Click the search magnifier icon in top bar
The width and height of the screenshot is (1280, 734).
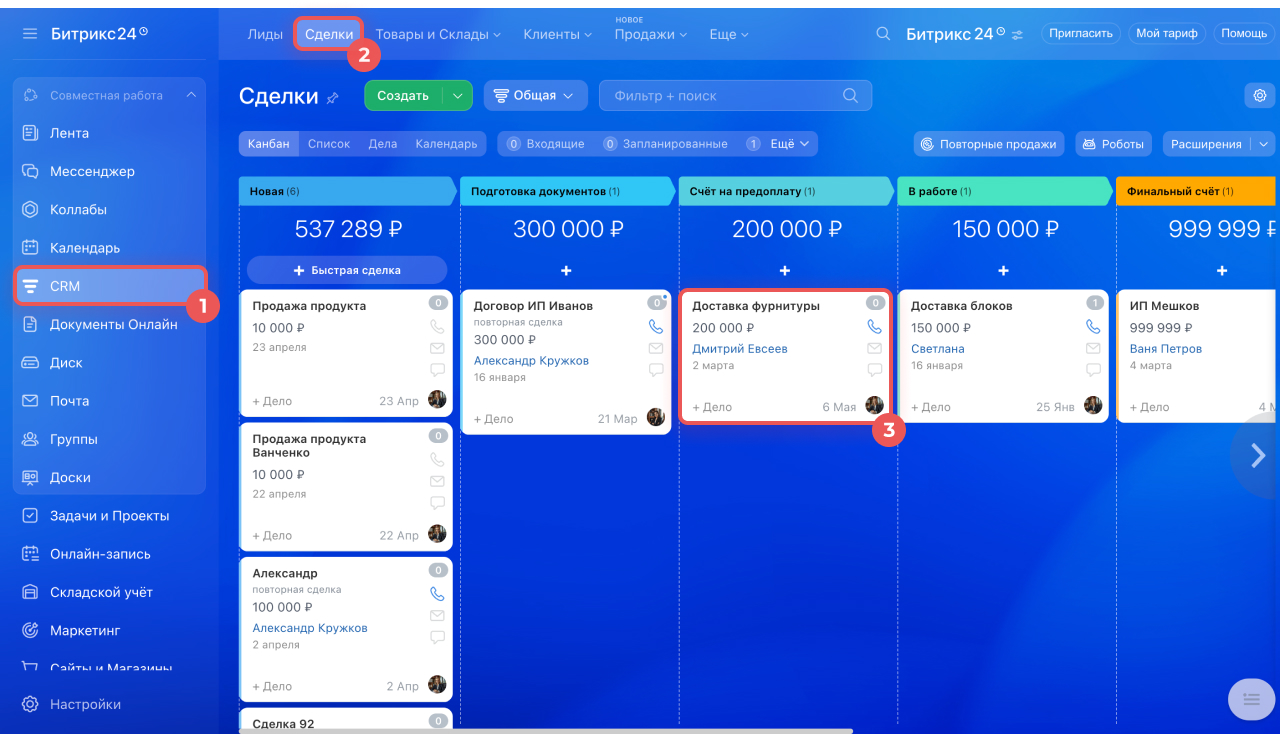tap(883, 33)
